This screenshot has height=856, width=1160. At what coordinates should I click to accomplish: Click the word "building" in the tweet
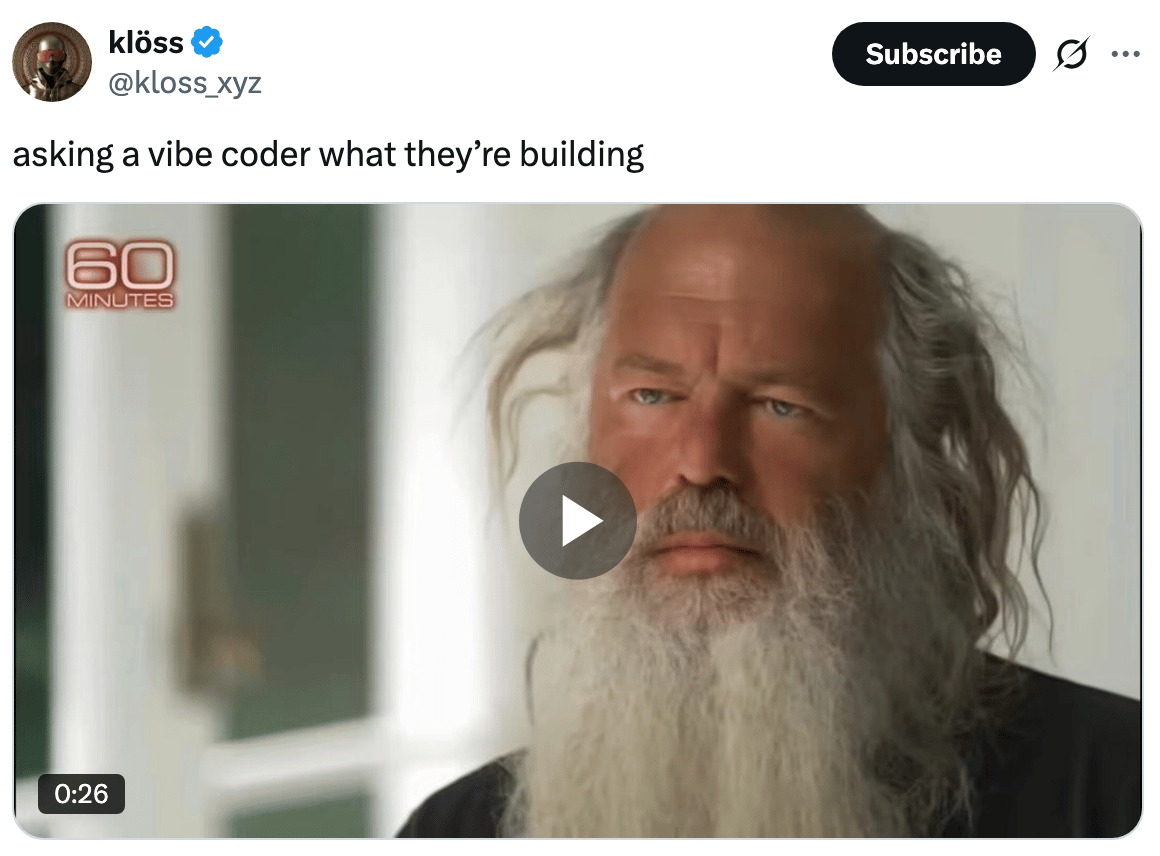pos(581,155)
